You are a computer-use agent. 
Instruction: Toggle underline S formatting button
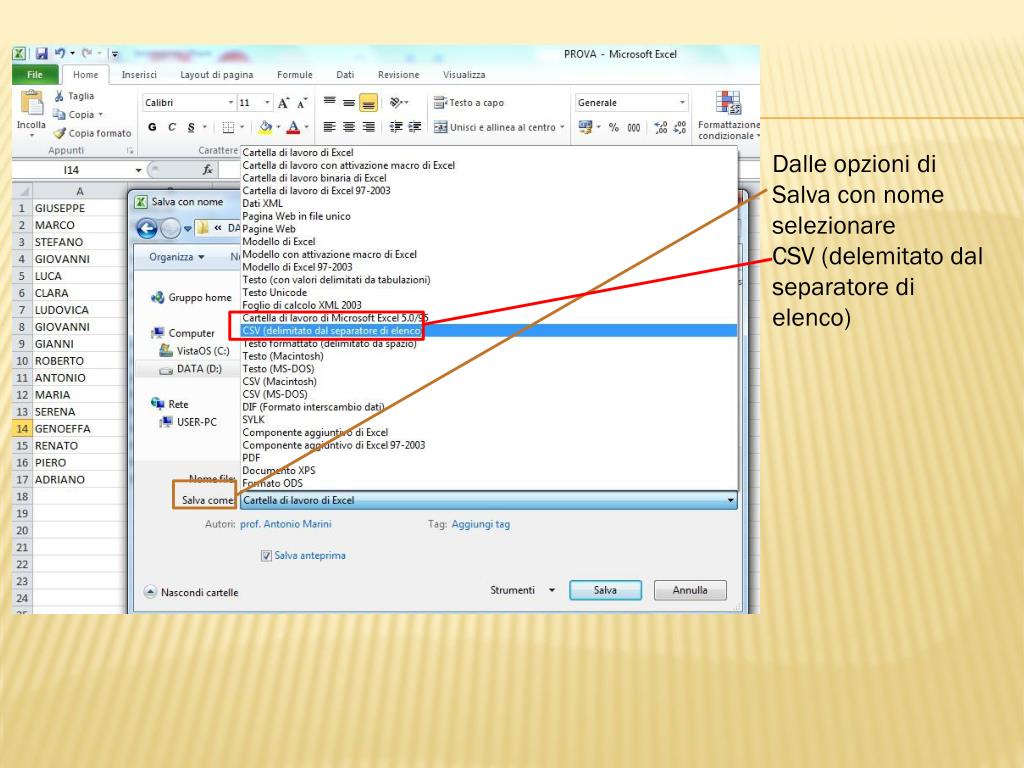(x=191, y=127)
